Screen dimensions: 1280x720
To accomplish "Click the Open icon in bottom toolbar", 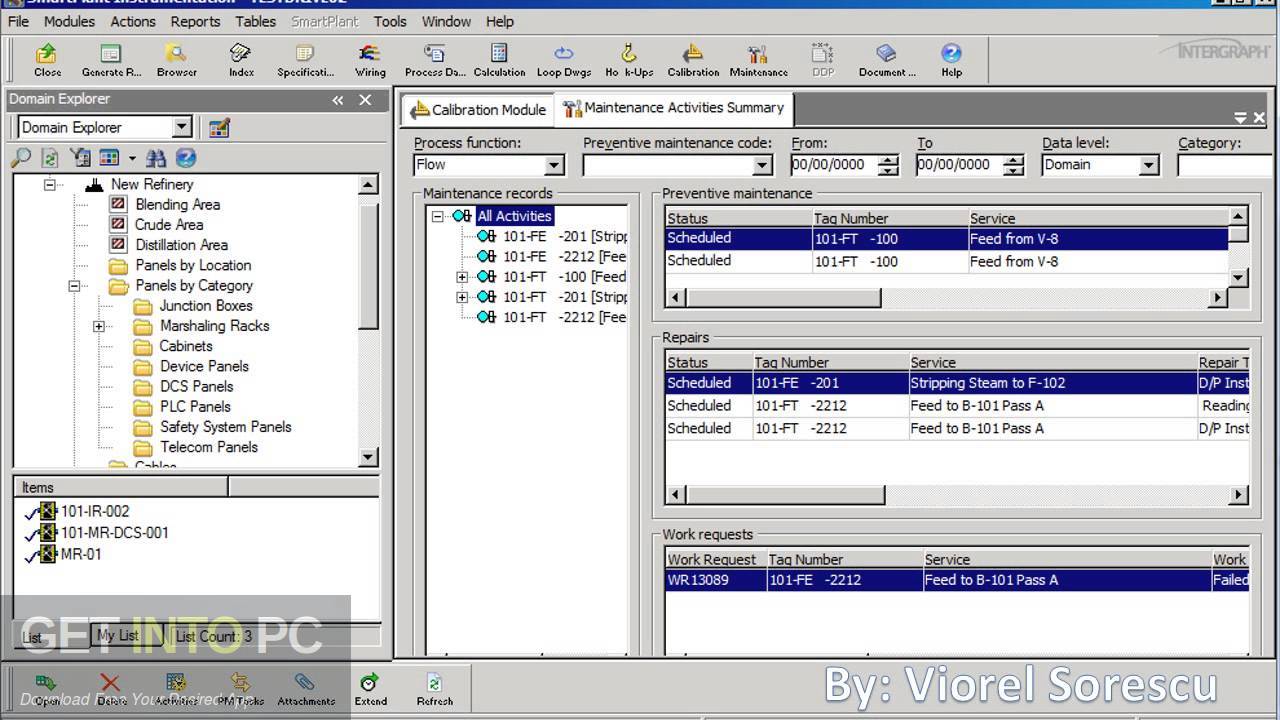I will pos(47,689).
